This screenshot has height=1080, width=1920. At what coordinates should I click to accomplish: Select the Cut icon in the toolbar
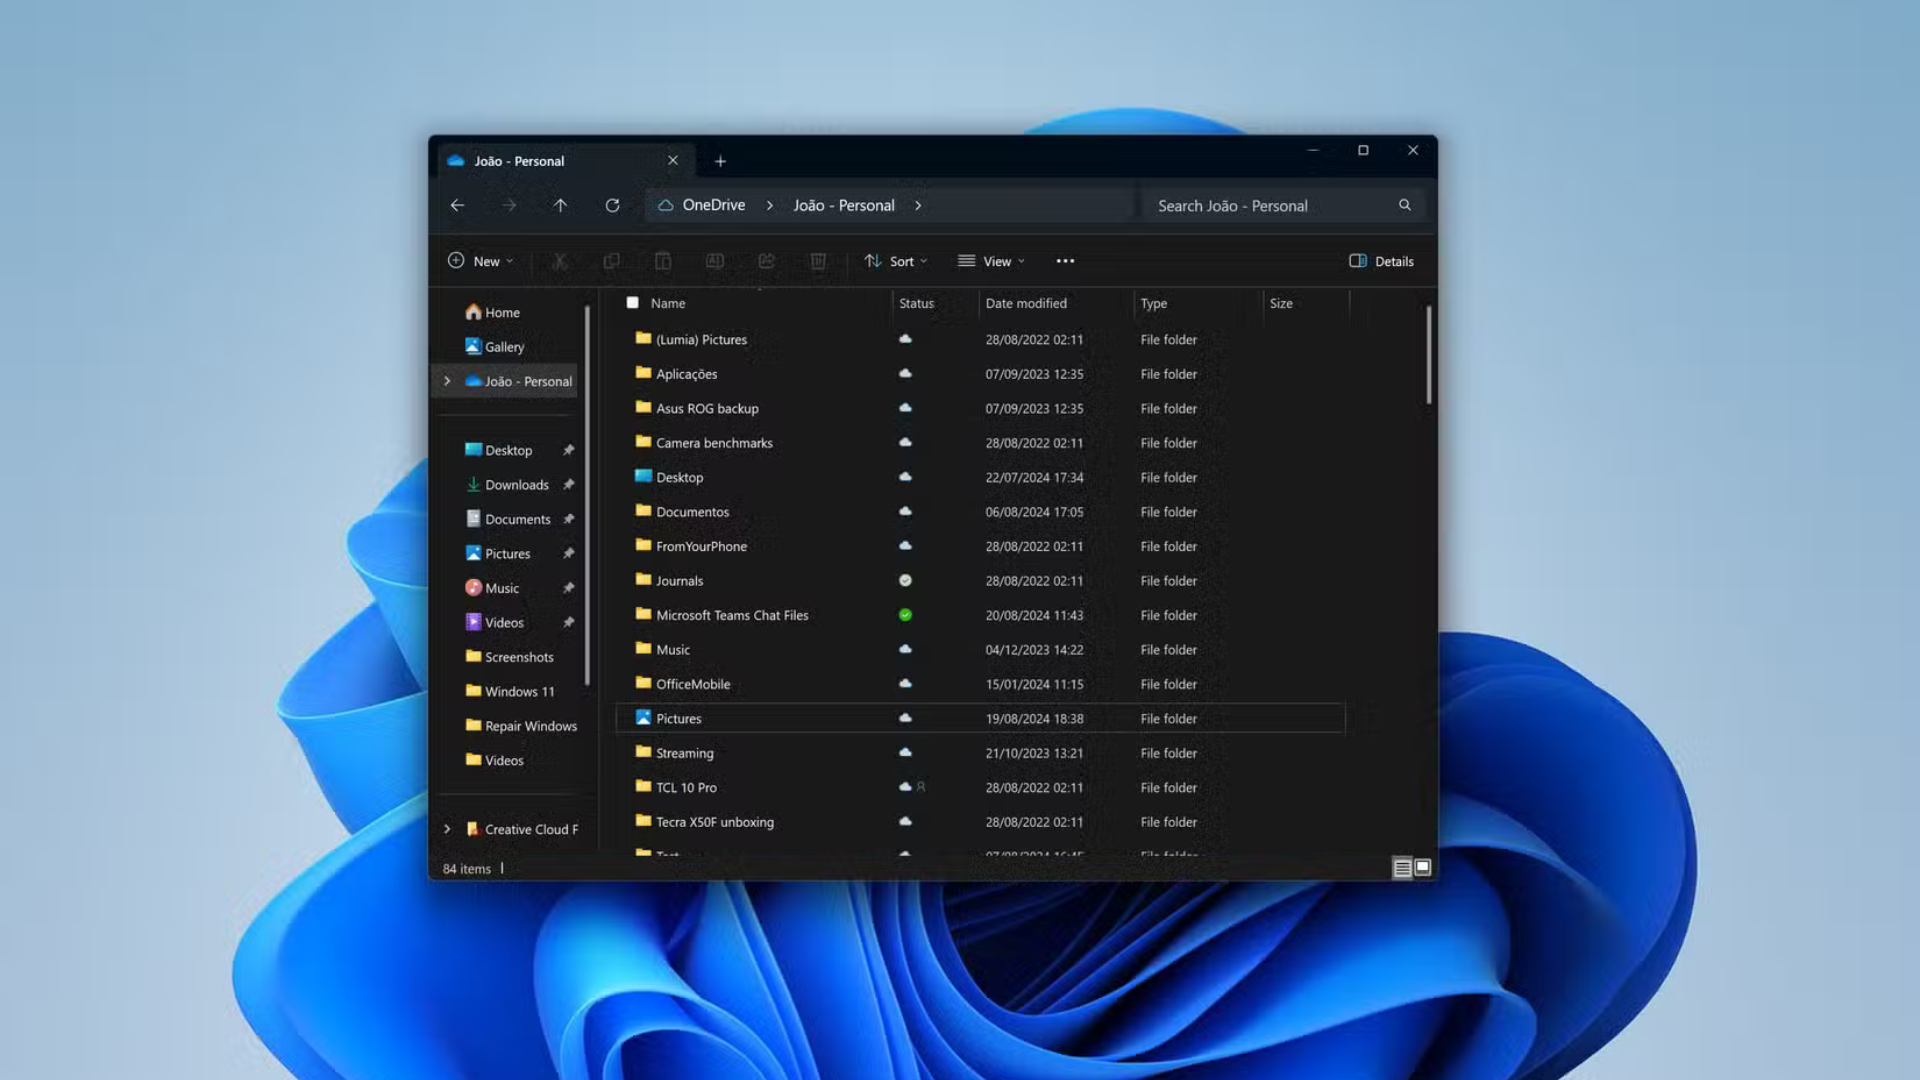[560, 261]
